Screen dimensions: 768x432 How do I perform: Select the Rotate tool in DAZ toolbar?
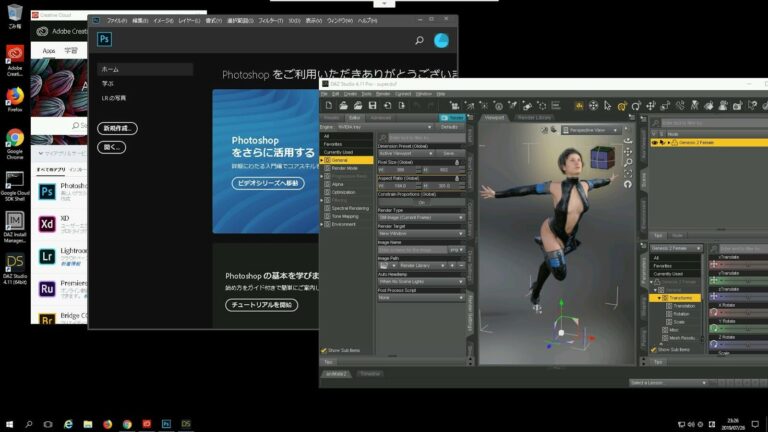pyautogui.click(x=636, y=105)
